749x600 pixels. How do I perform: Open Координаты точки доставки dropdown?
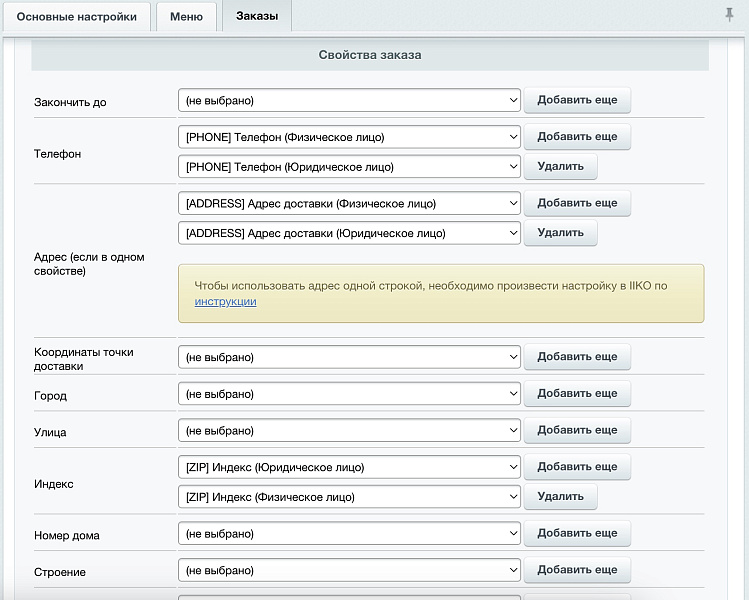click(x=349, y=357)
